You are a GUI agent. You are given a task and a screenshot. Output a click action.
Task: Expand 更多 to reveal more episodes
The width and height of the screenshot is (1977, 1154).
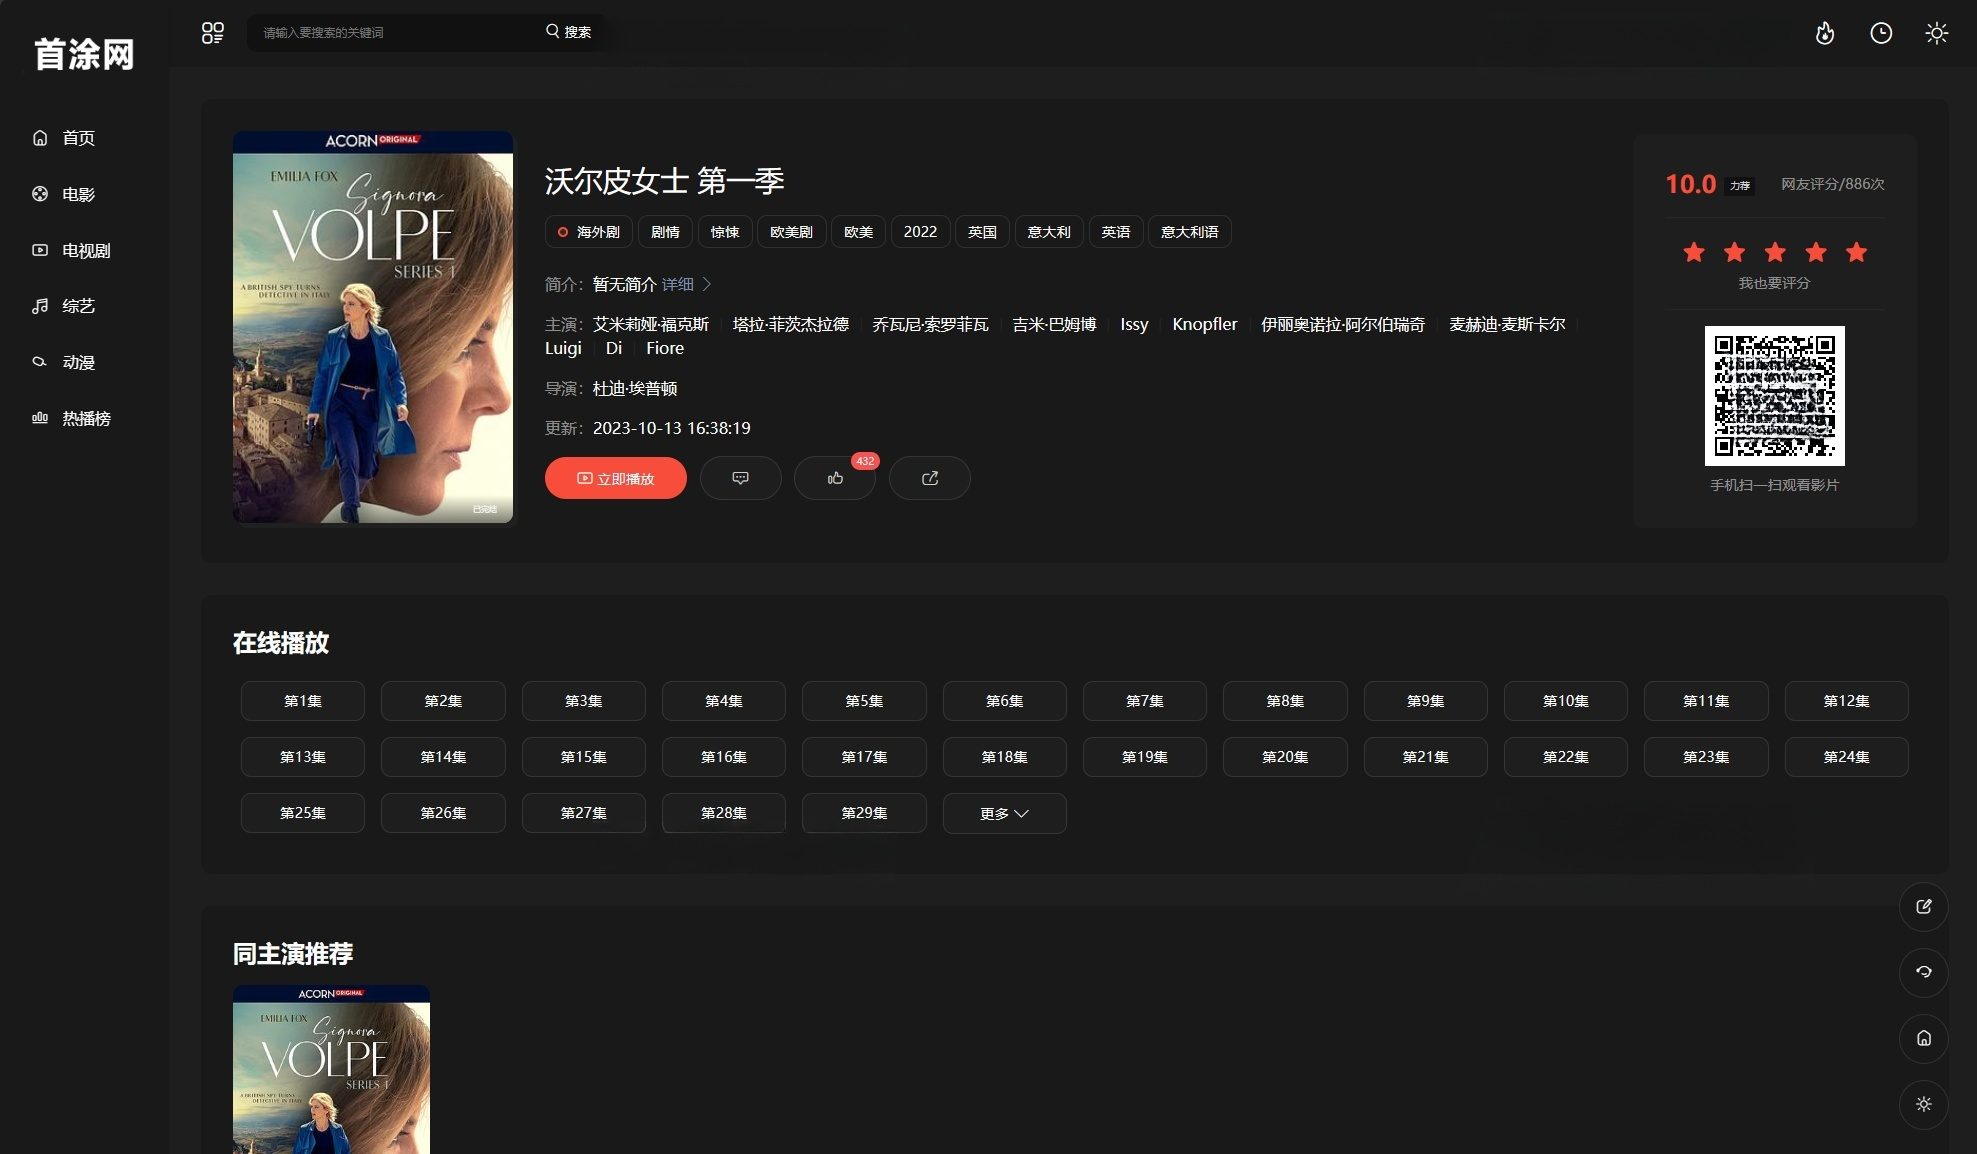[1004, 813]
